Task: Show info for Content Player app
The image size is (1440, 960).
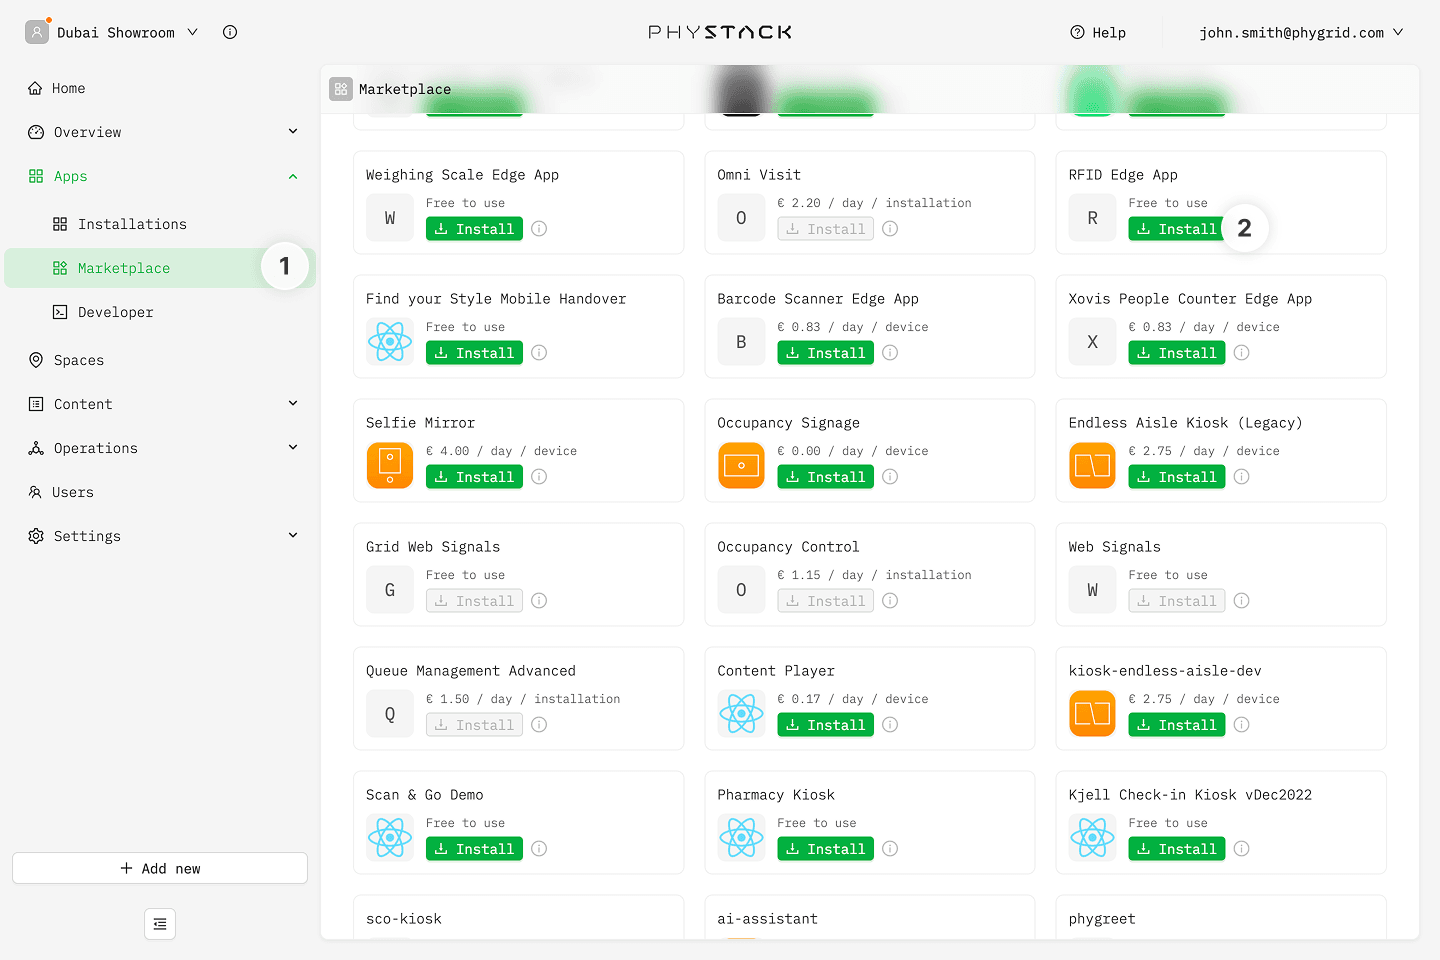Action: [x=890, y=725]
